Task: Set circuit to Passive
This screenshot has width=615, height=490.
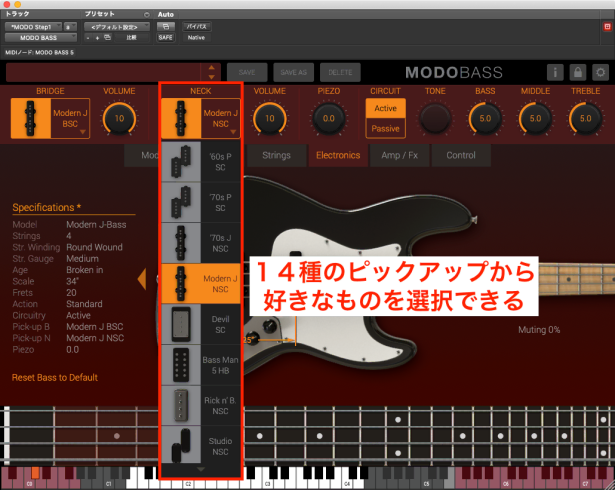Action: 386,128
